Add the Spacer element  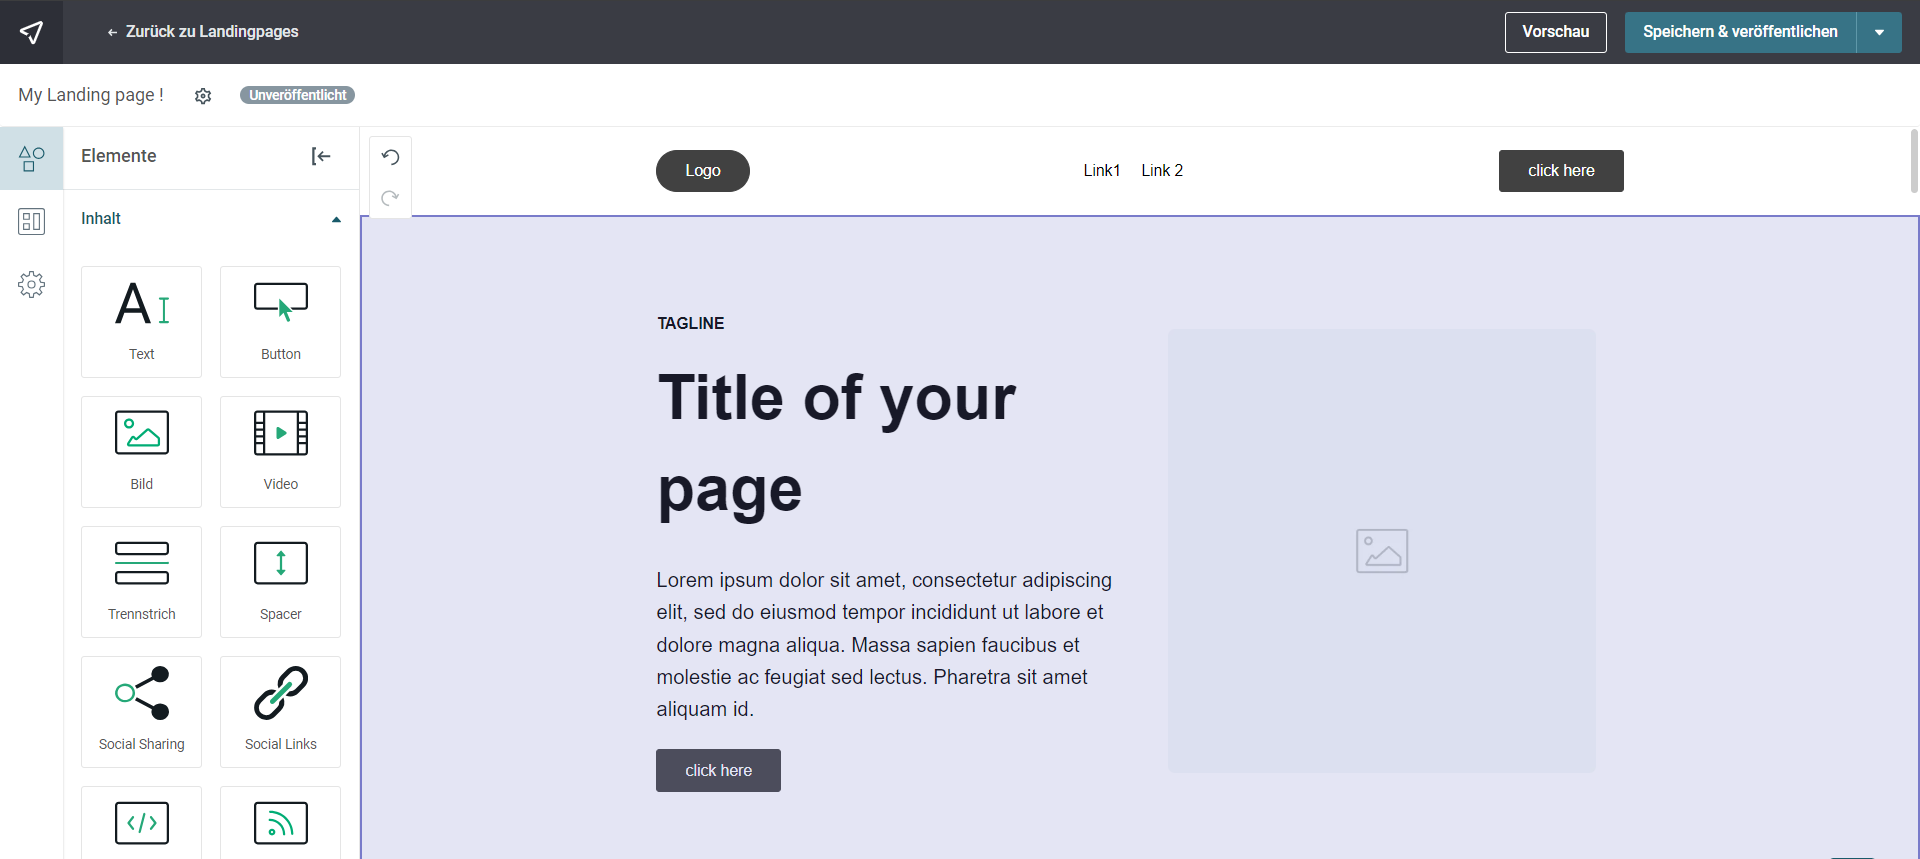[280, 581]
